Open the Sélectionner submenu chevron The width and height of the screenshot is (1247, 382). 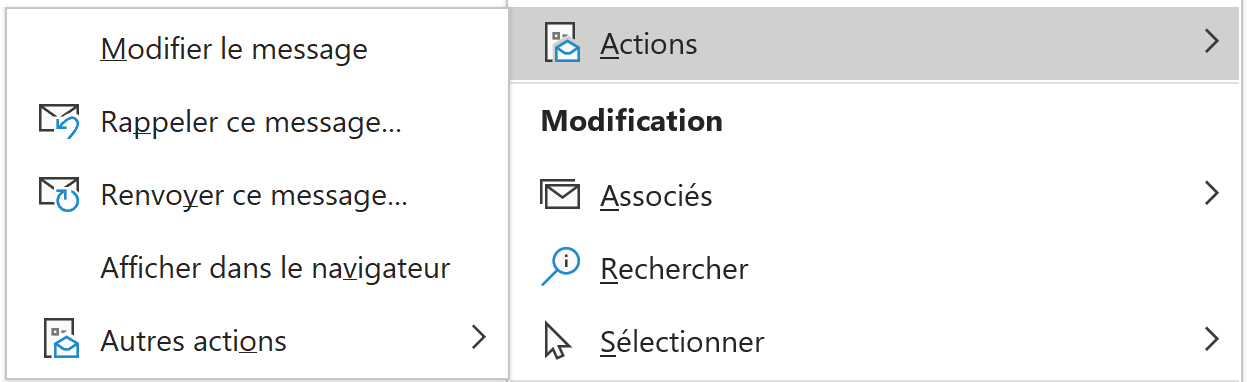pyautogui.click(x=1212, y=339)
